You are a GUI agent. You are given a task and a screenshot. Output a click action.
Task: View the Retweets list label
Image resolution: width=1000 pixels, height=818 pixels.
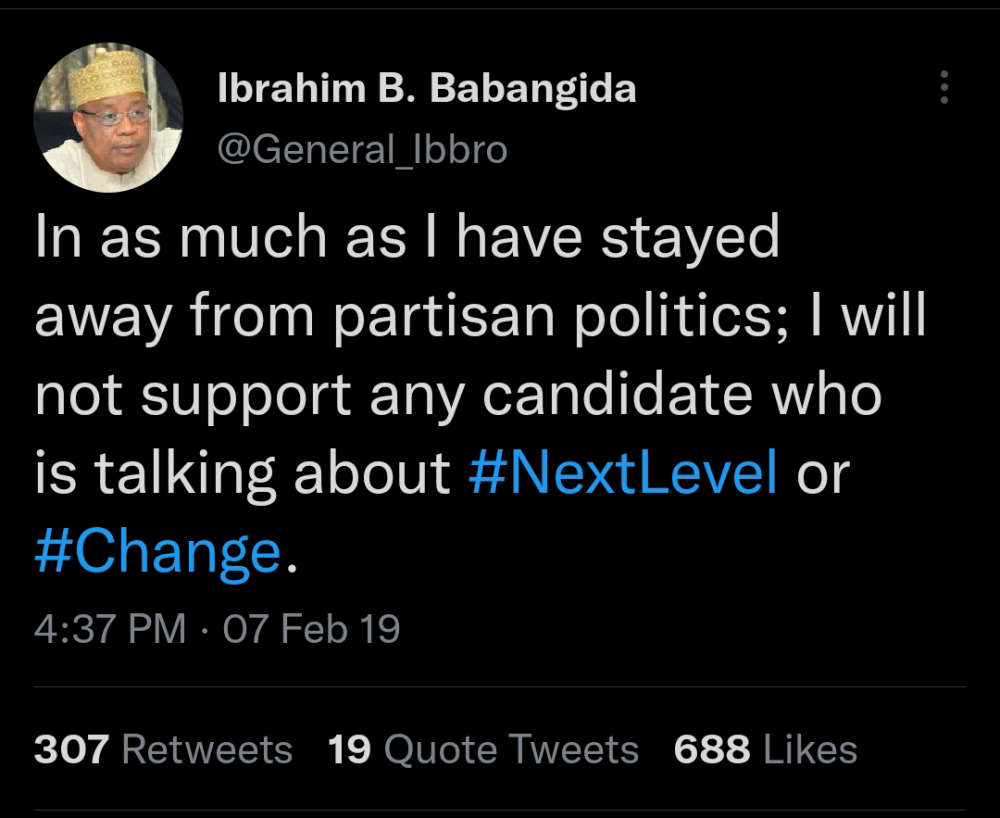pyautogui.click(x=207, y=749)
